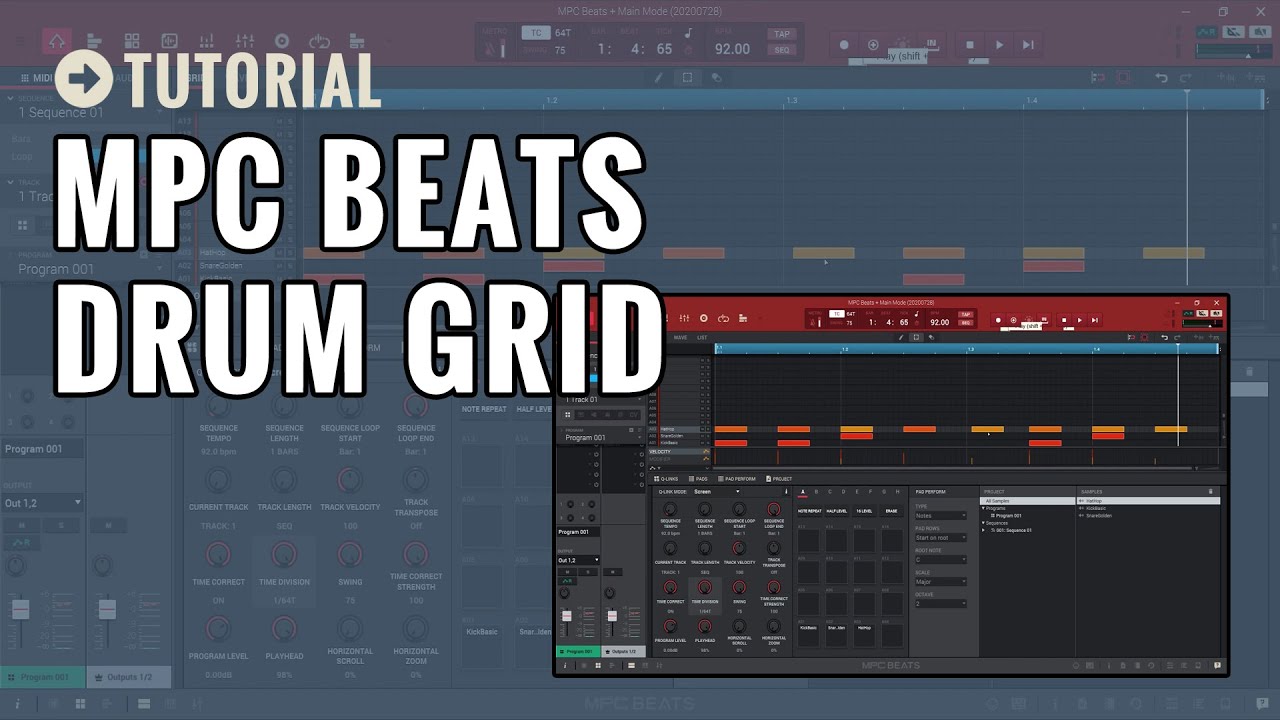
Task: Click the TAP tempo button in inset window
Action: [965, 314]
